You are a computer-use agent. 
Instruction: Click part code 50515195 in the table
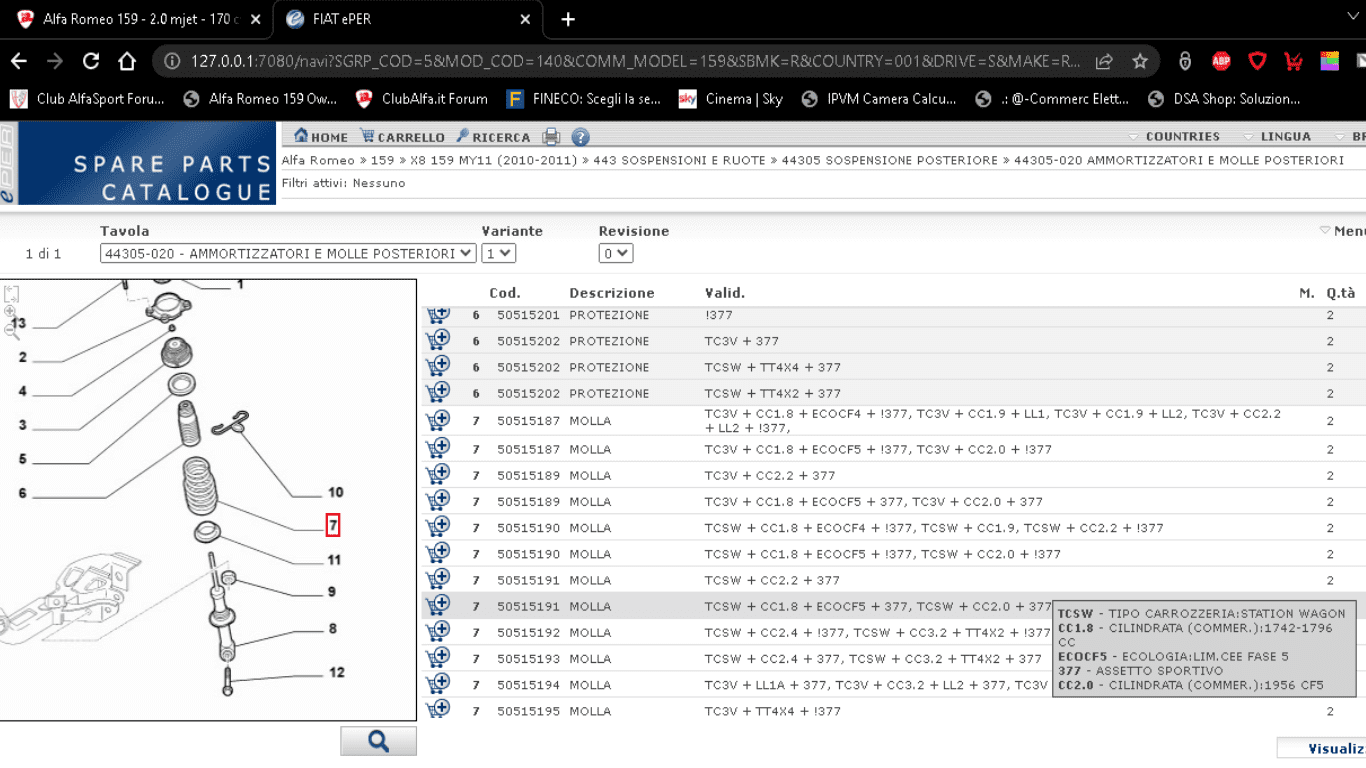[529, 711]
